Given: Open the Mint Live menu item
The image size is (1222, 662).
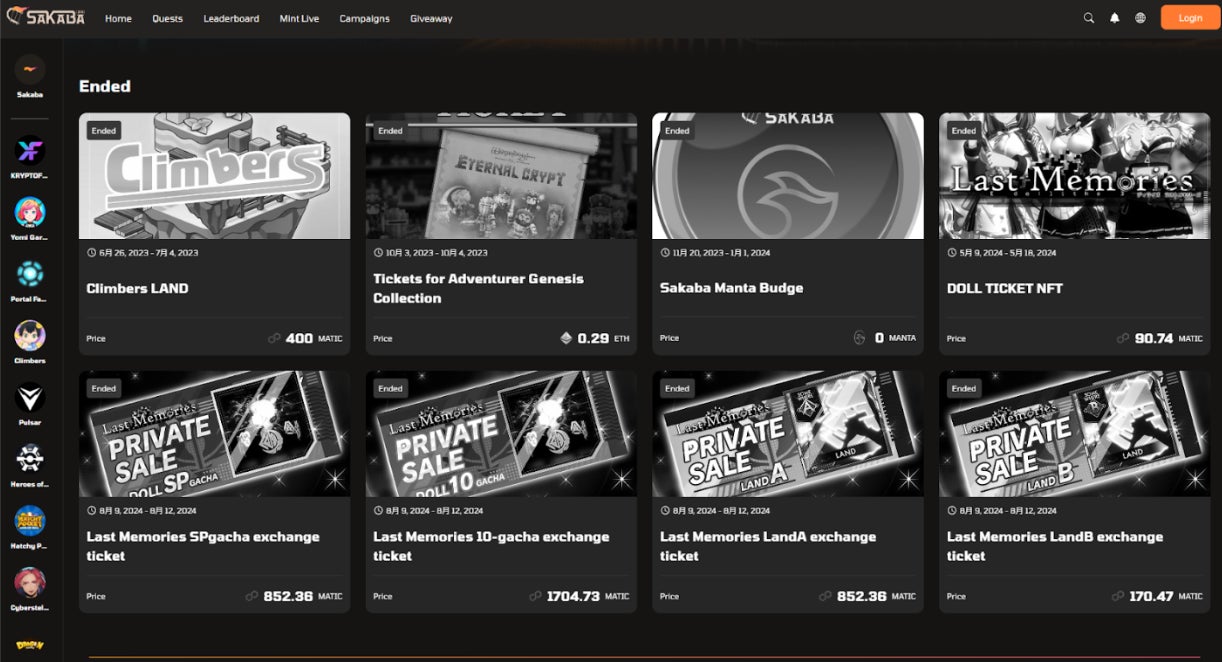Looking at the screenshot, I should [x=299, y=18].
